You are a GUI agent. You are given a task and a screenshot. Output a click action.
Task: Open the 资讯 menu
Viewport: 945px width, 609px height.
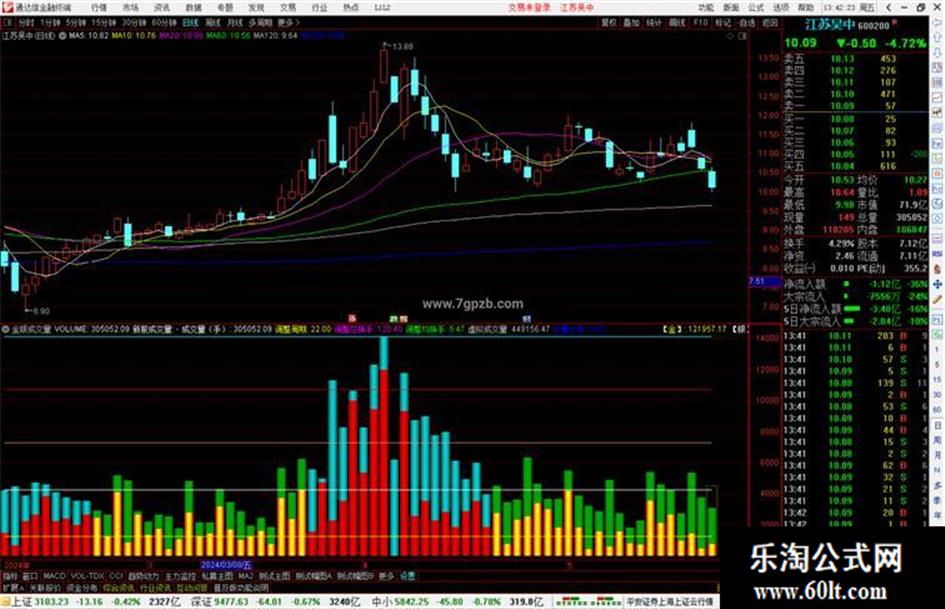(162, 8)
